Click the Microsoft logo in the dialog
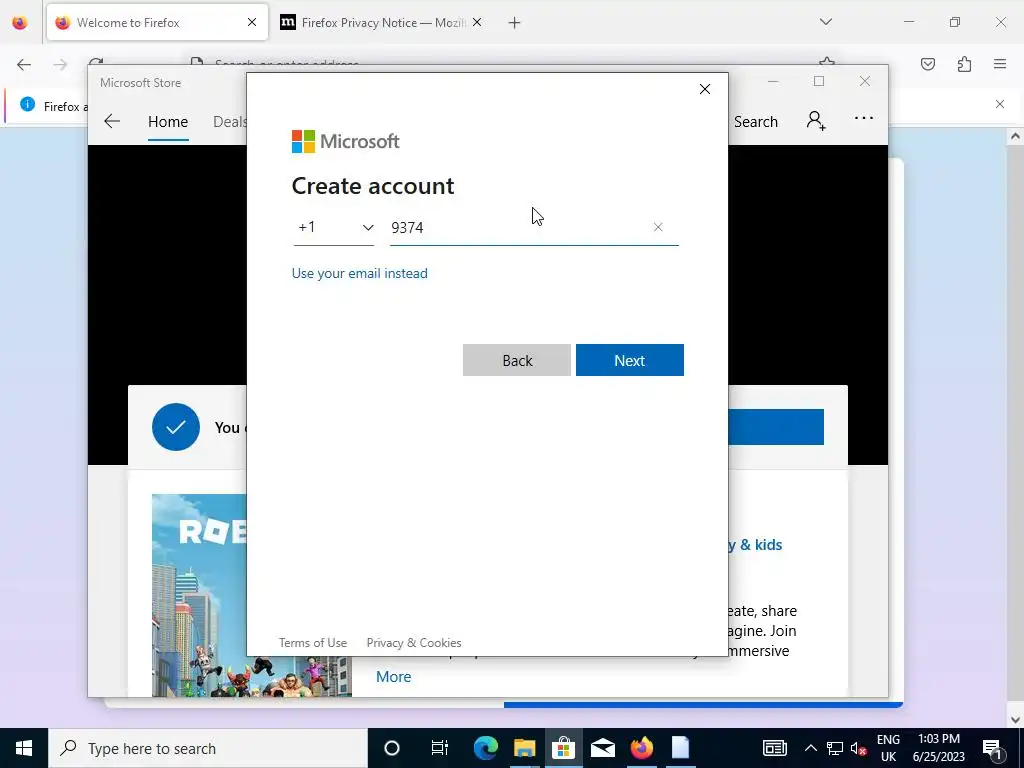This screenshot has height=768, width=1024. 345,141
